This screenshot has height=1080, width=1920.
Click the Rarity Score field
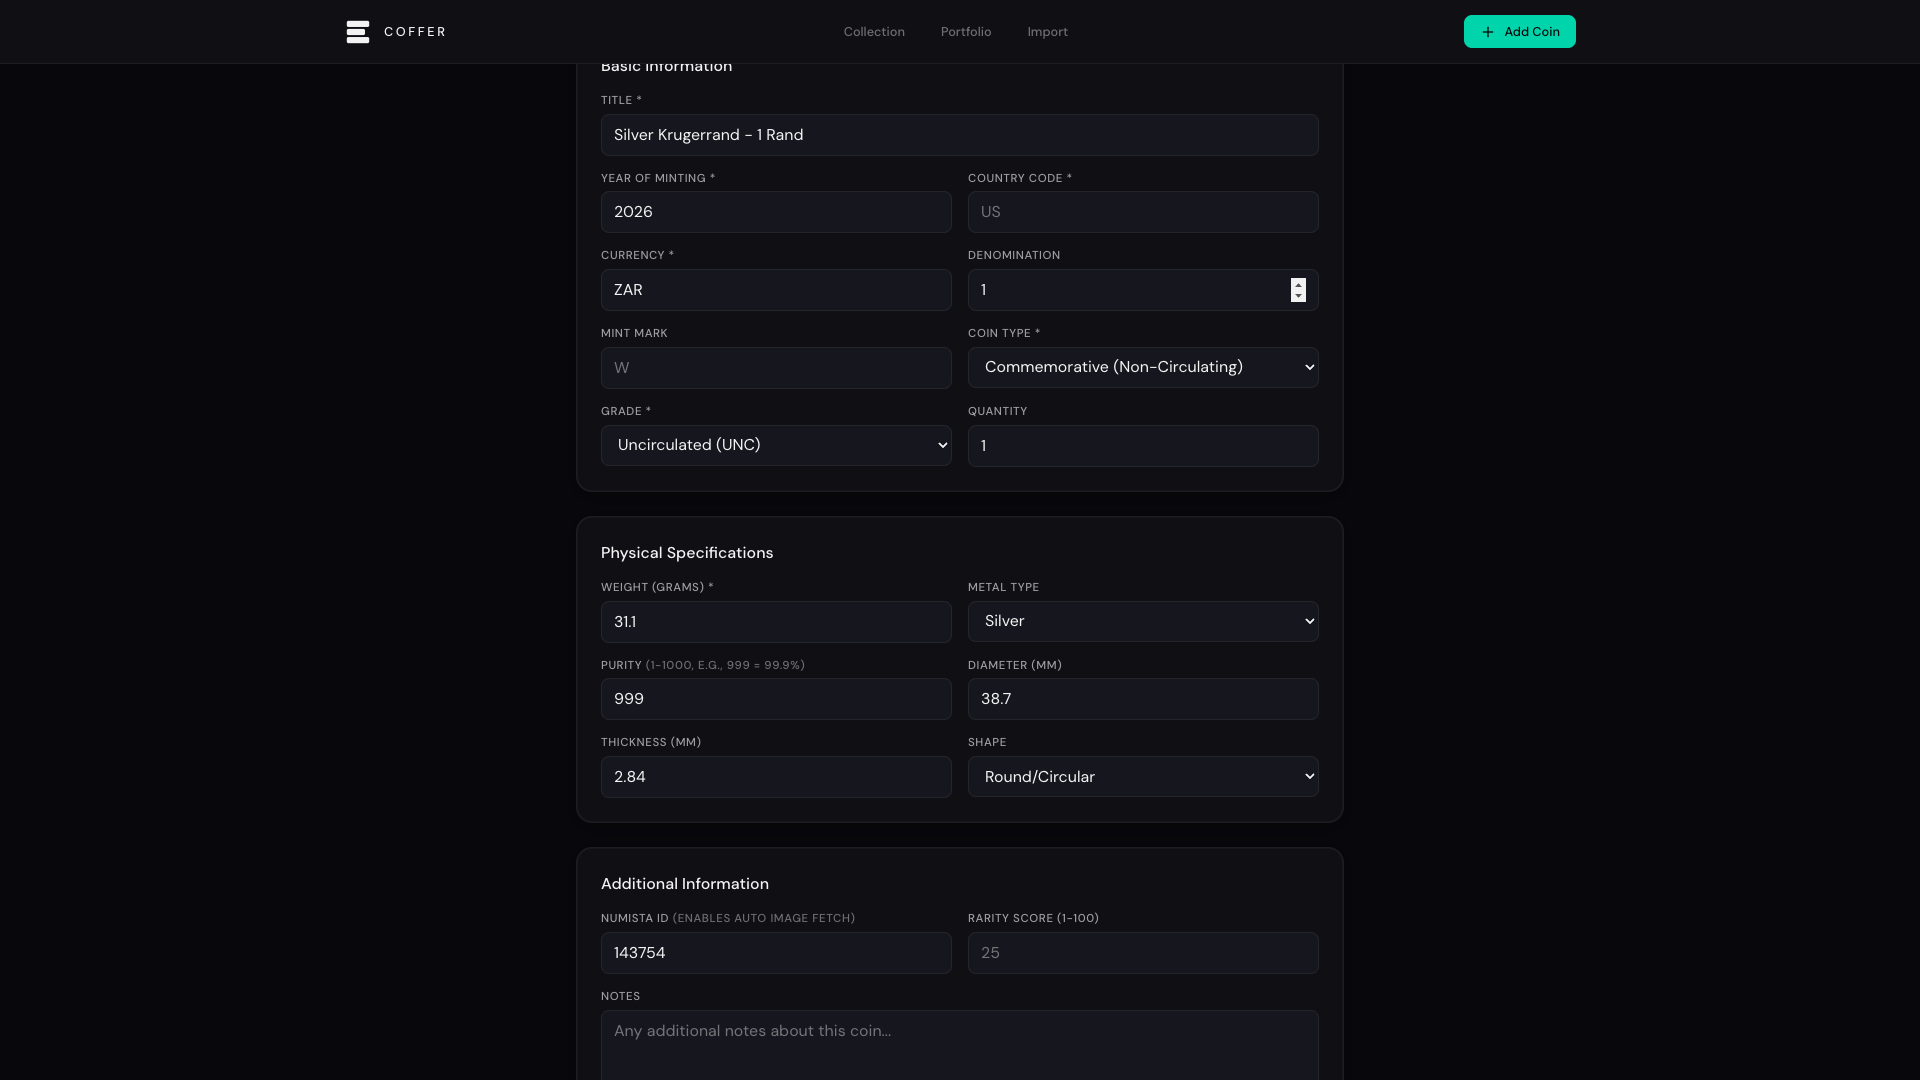tap(1142, 953)
